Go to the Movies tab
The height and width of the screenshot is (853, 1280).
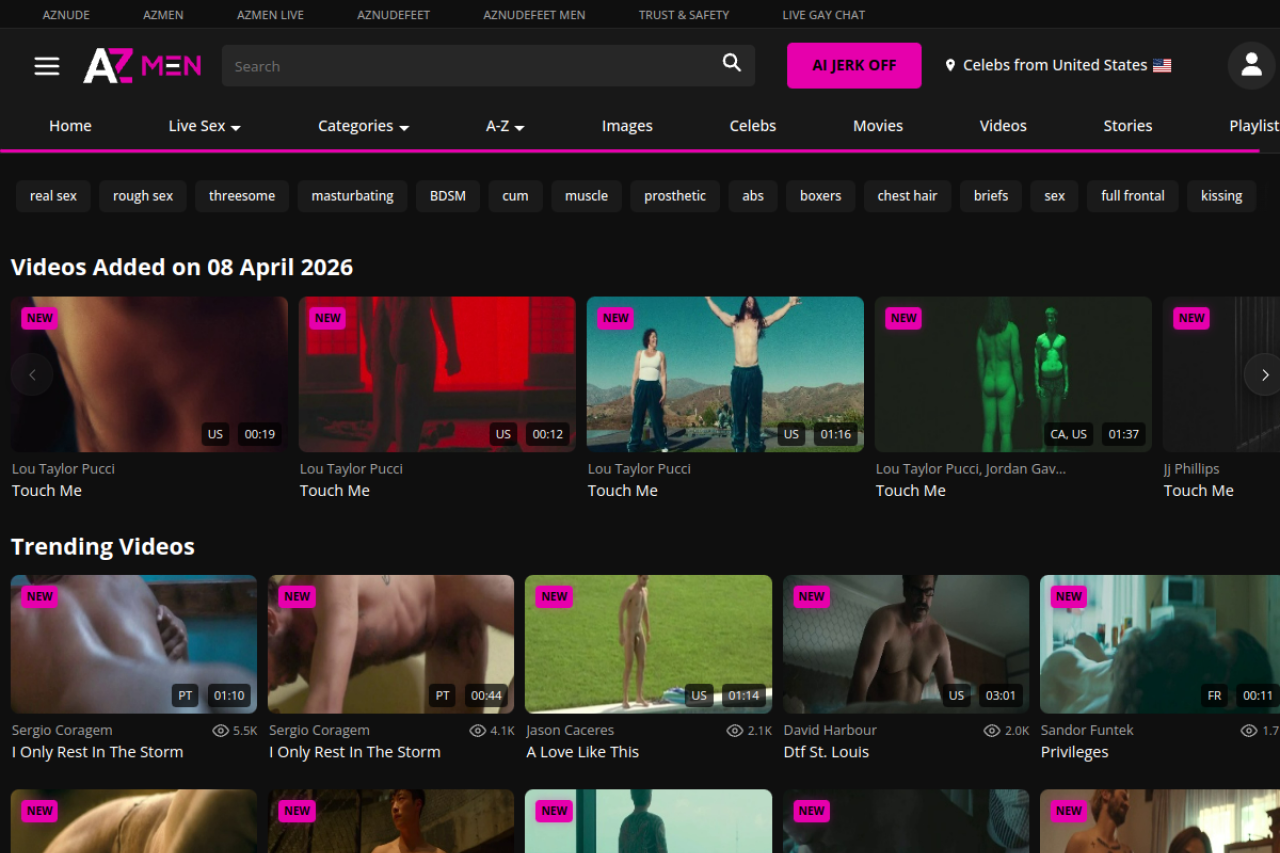[x=877, y=126]
